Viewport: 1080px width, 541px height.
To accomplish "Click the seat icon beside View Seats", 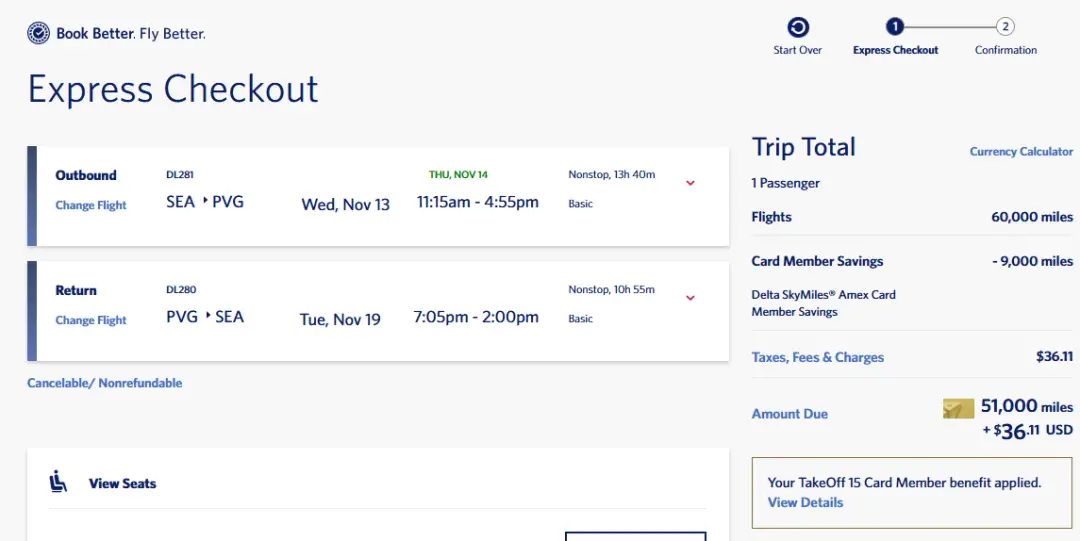I will (x=59, y=483).
